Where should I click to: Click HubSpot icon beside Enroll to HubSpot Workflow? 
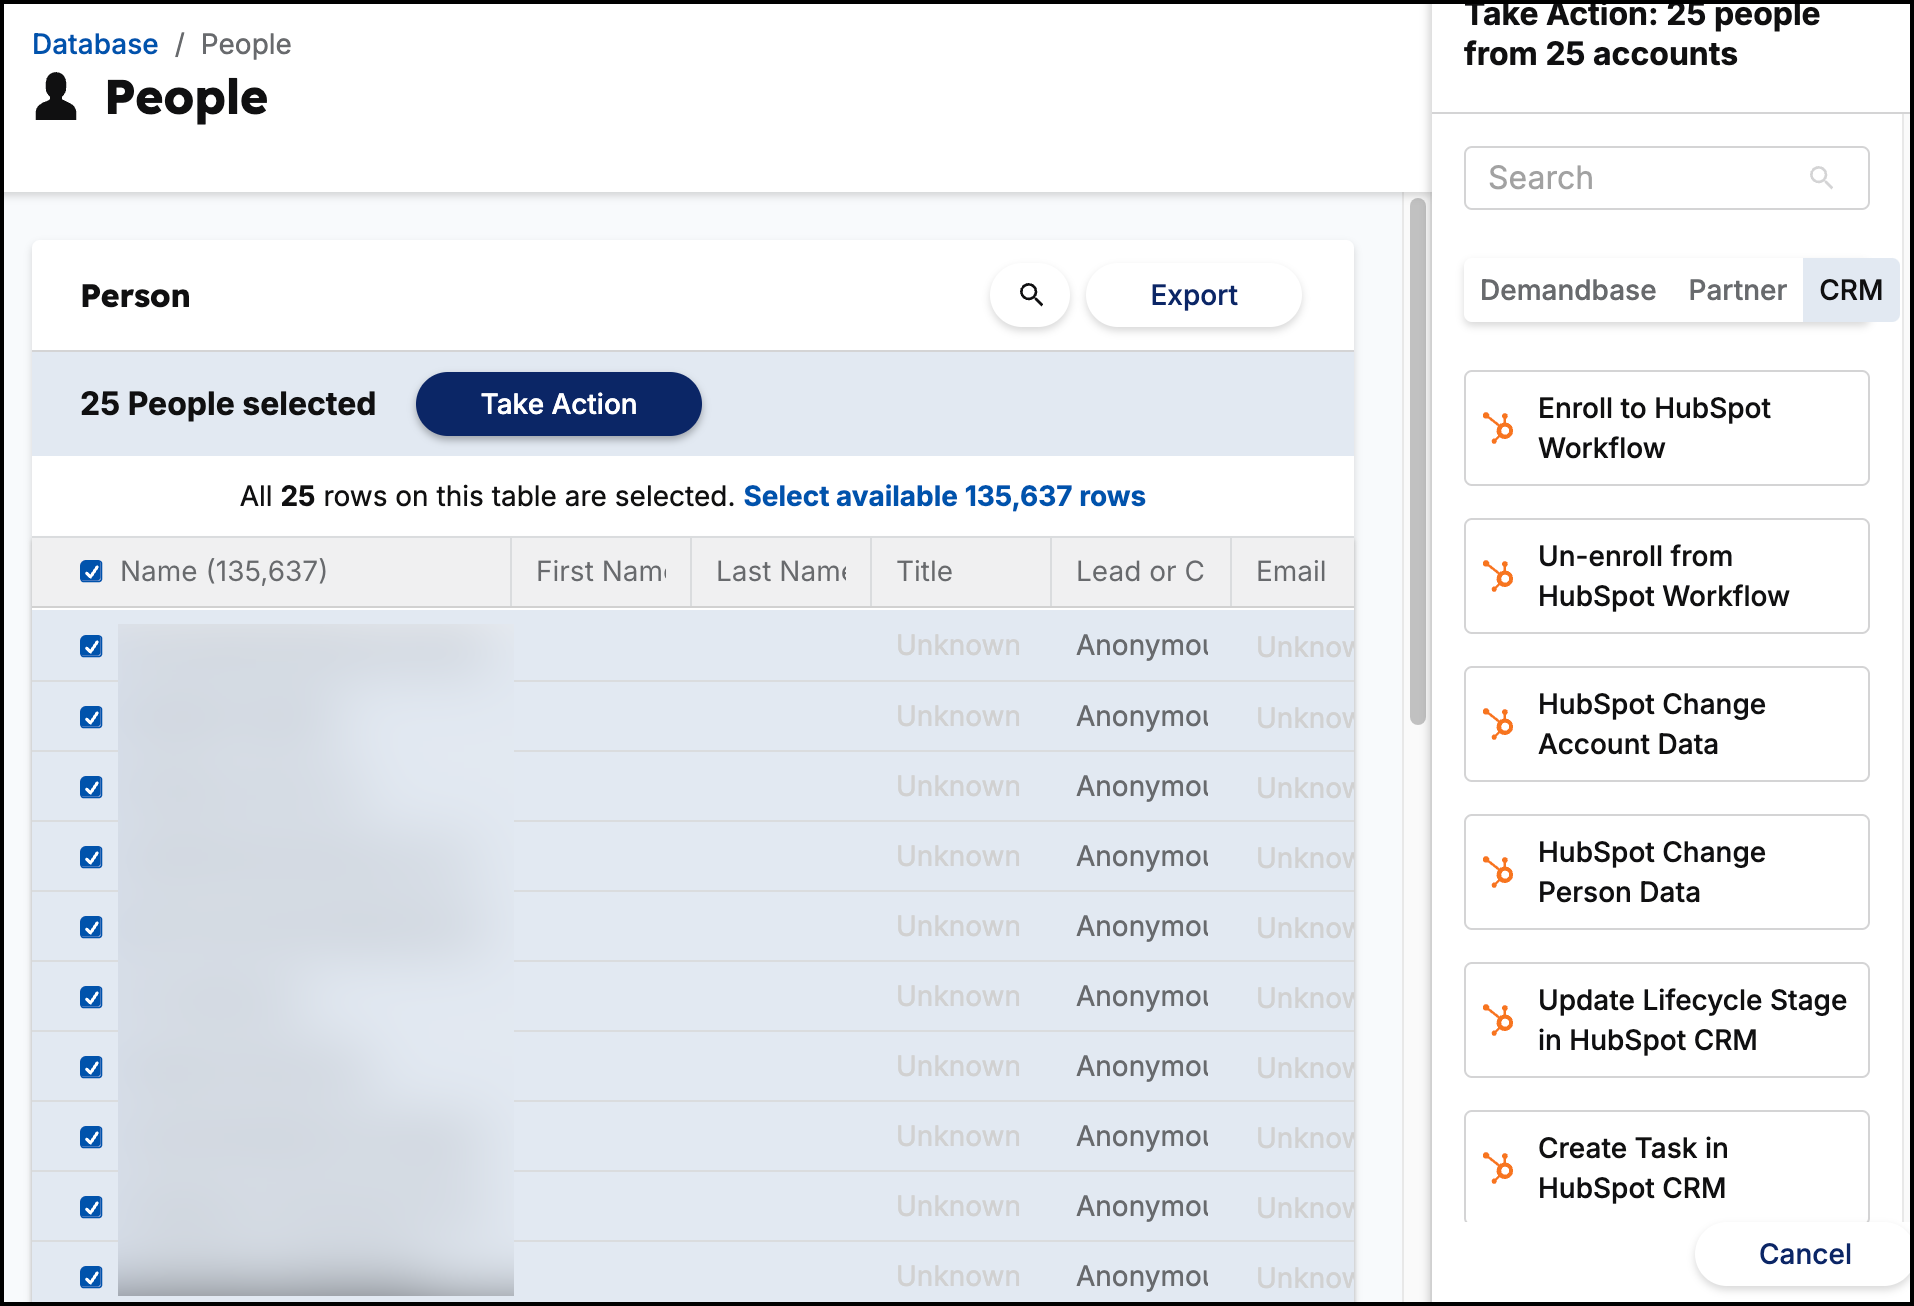click(x=1498, y=428)
